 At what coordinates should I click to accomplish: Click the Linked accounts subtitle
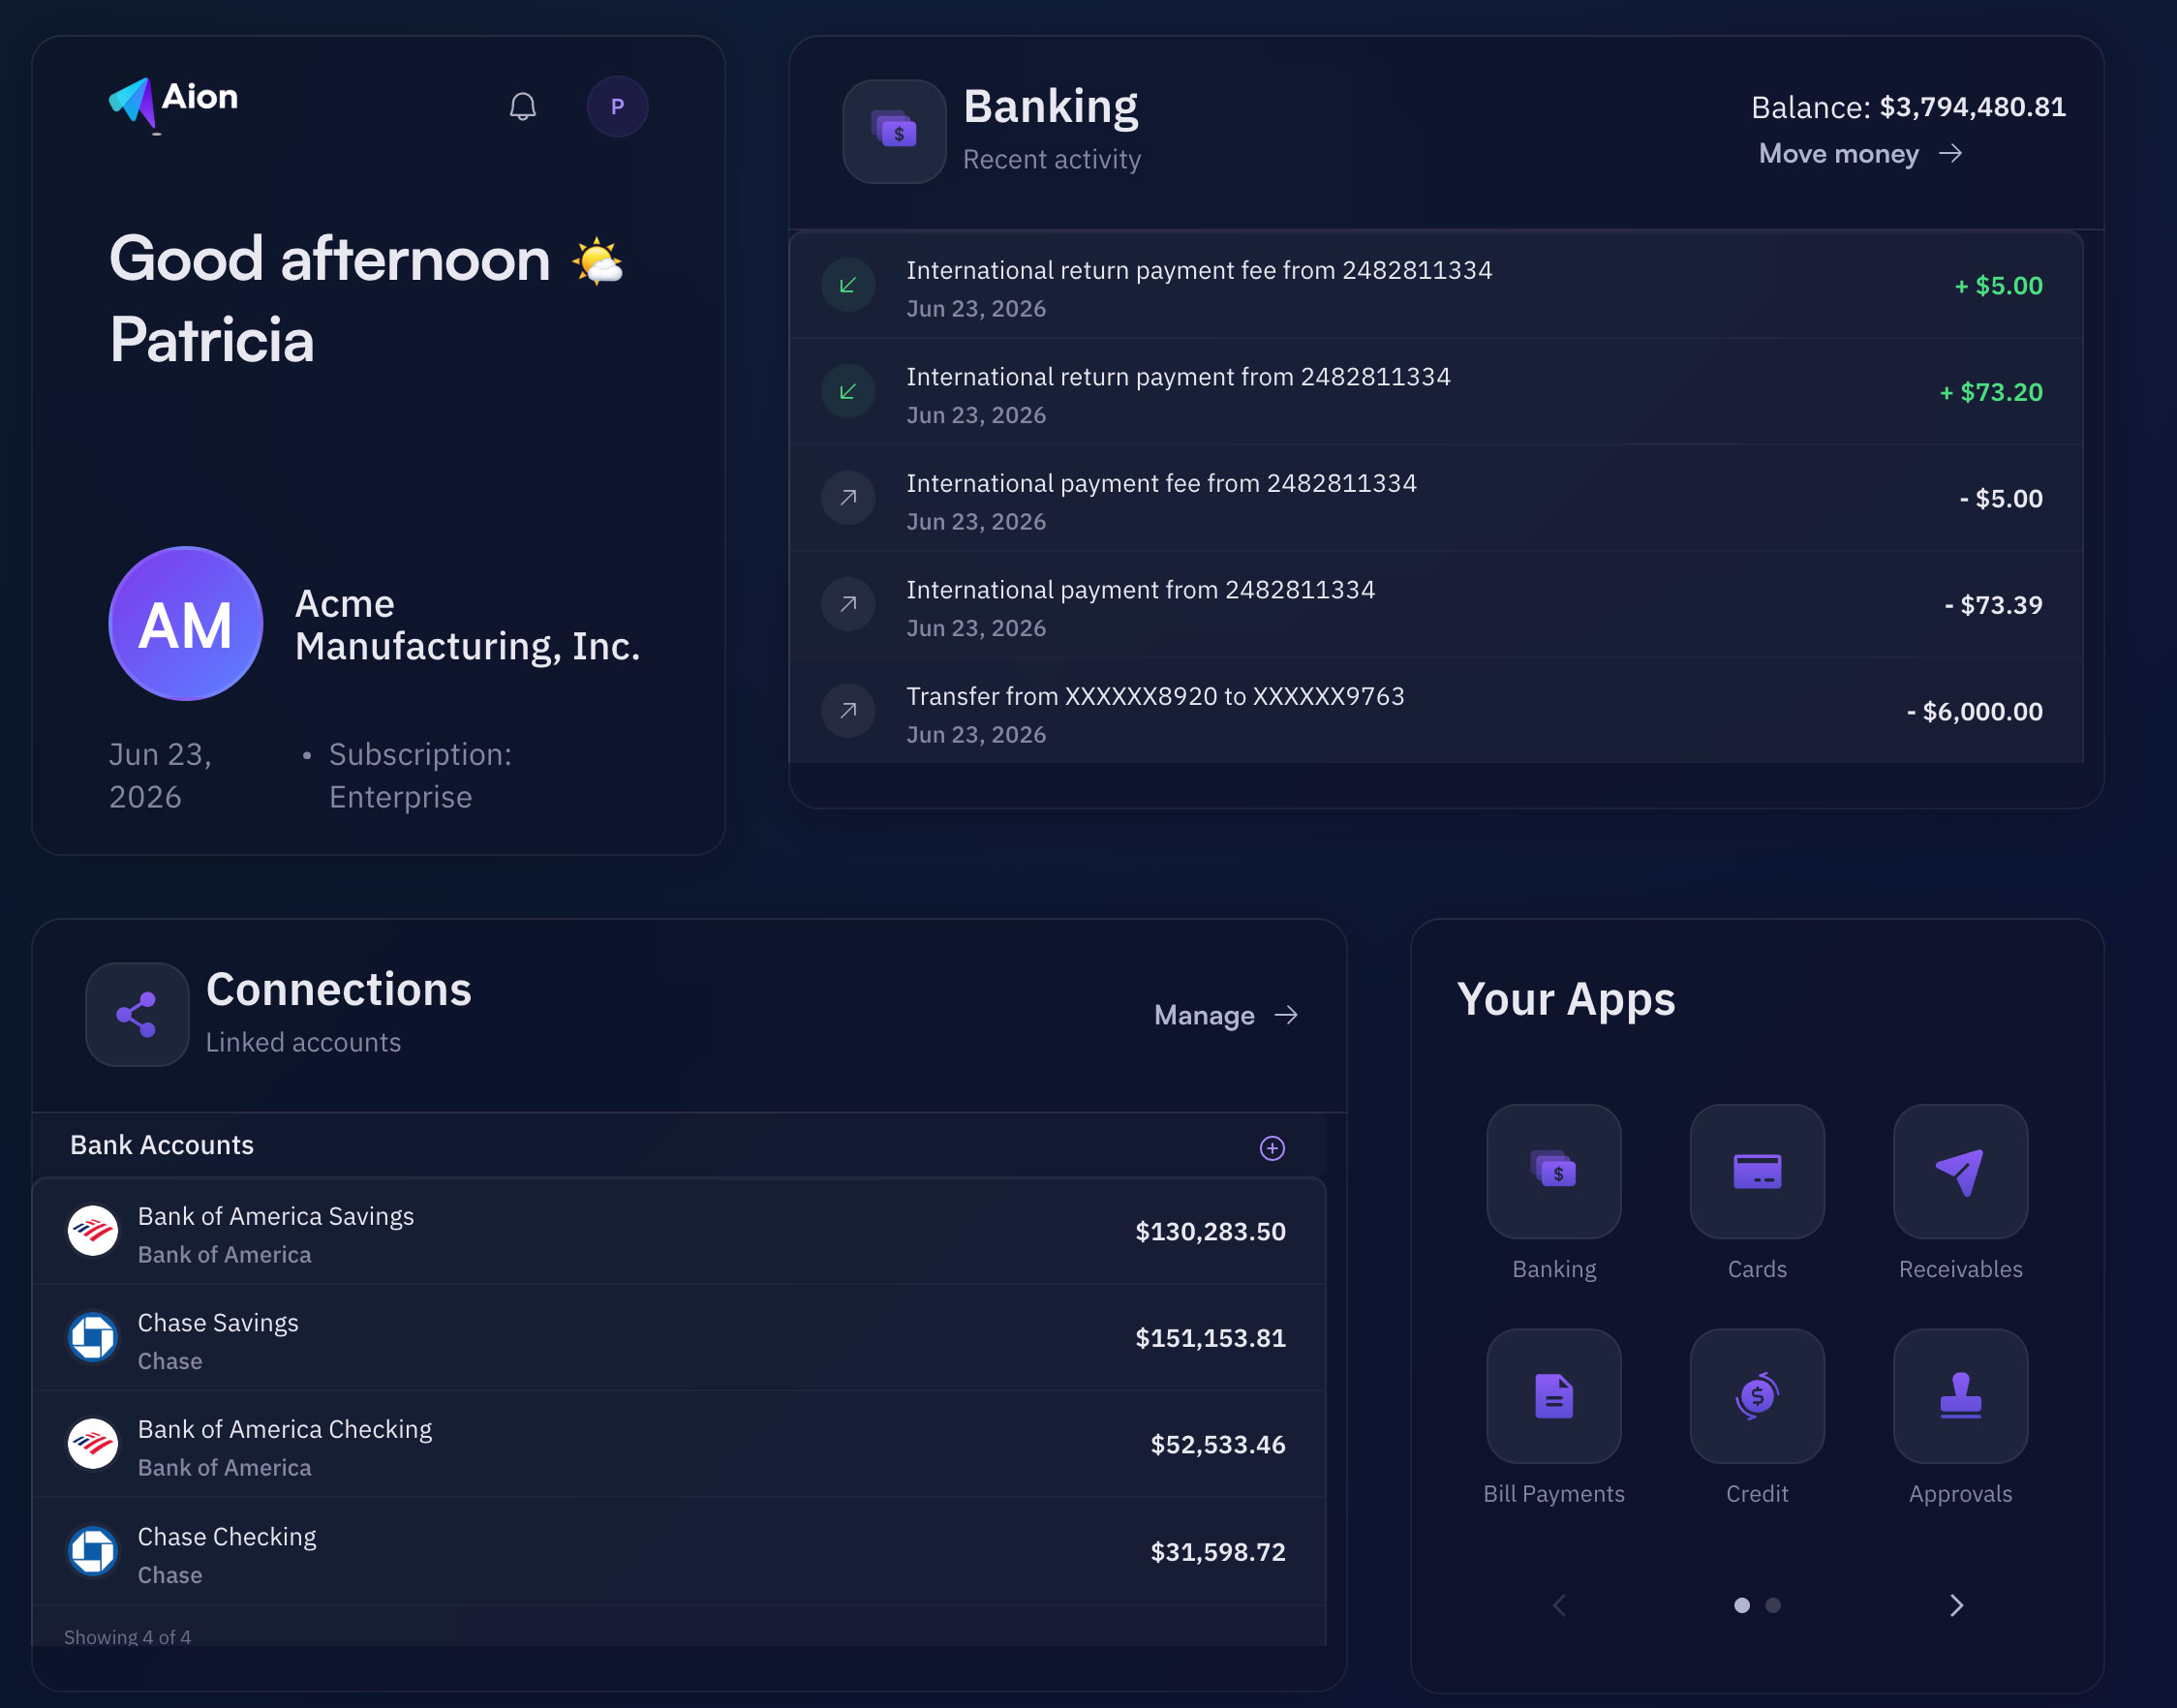pos(303,1043)
